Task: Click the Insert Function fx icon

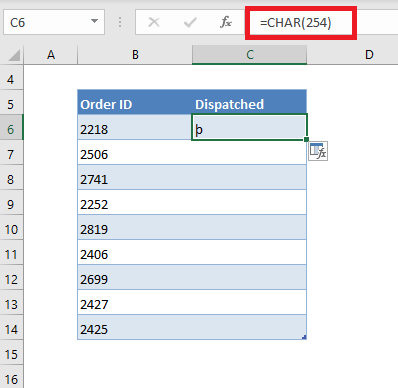Action: point(226,22)
